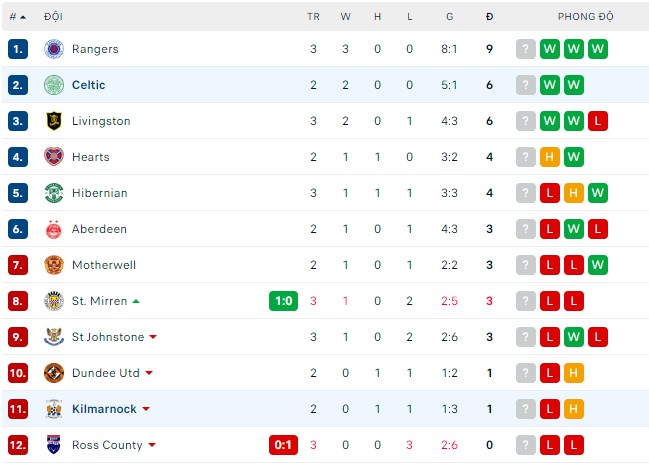Click Ross County live score 0:1 badge

[x=283, y=445]
